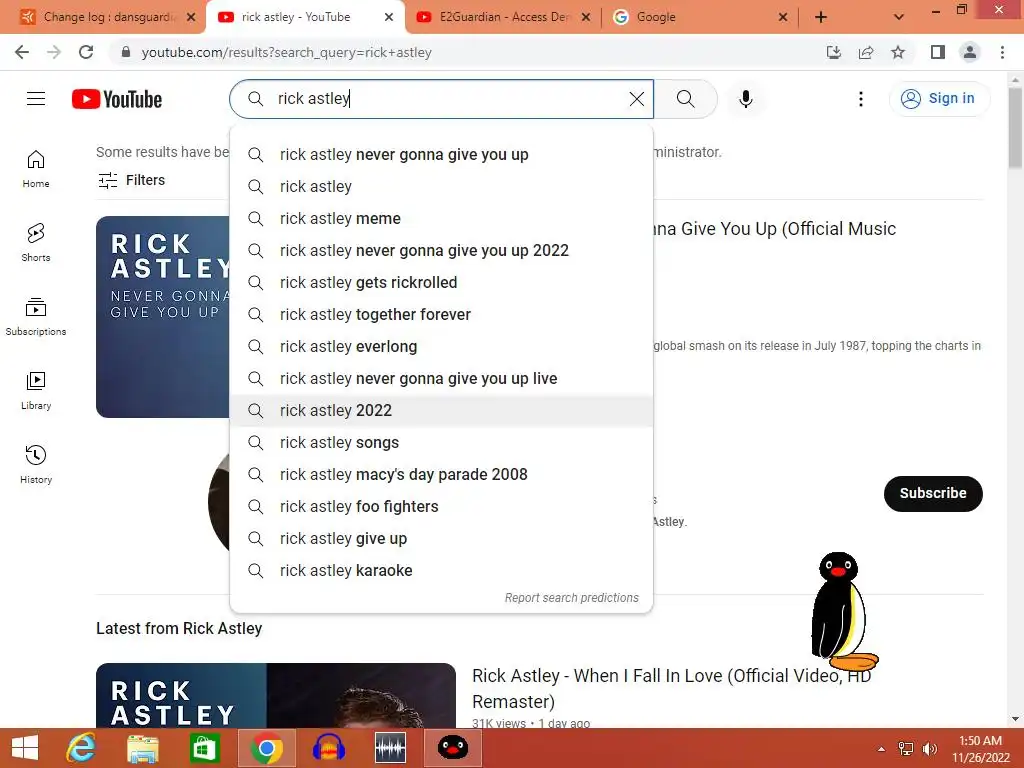Show hidden system tray icons

[881, 749]
